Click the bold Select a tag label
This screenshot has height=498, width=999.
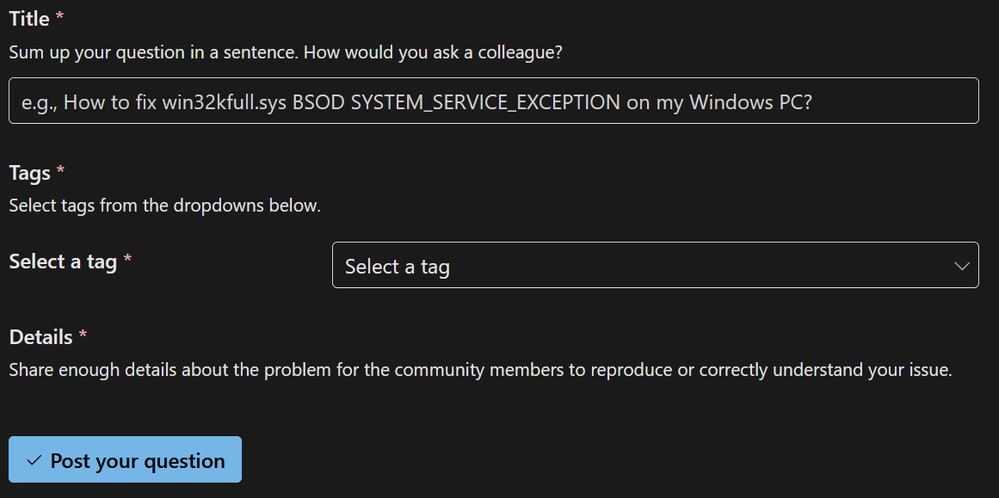click(63, 262)
